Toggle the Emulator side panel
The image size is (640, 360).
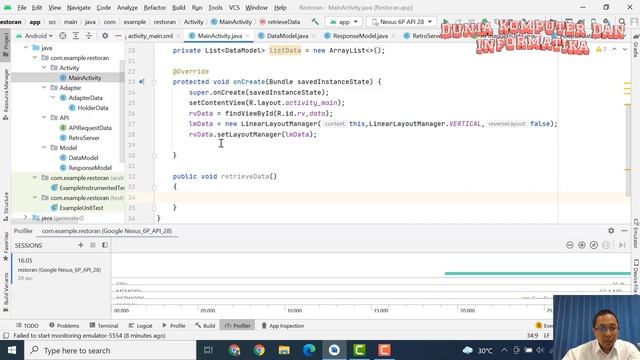[636, 233]
